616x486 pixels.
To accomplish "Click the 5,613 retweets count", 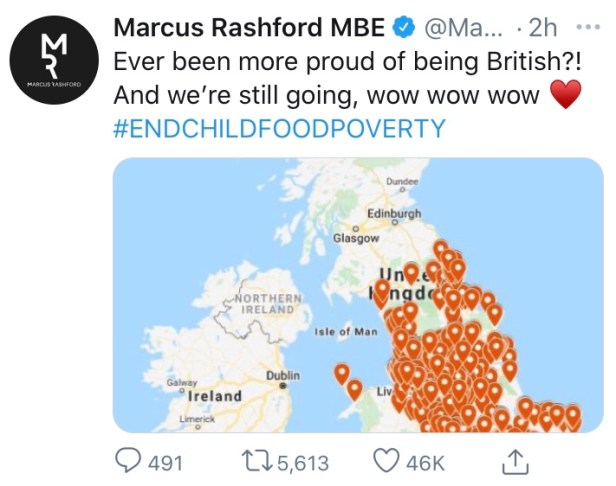I will pos(301,462).
